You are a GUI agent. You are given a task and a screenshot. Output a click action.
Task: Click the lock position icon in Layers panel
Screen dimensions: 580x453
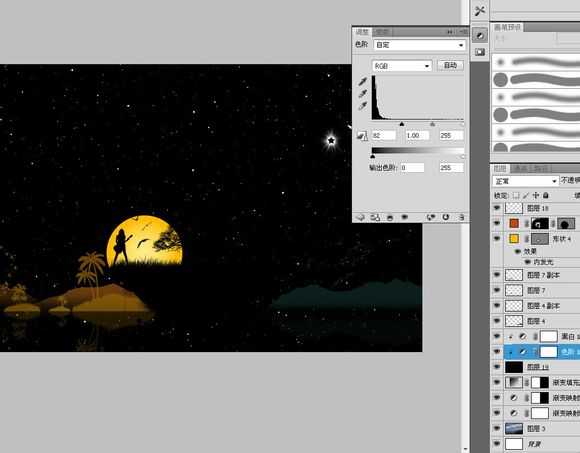(x=536, y=195)
